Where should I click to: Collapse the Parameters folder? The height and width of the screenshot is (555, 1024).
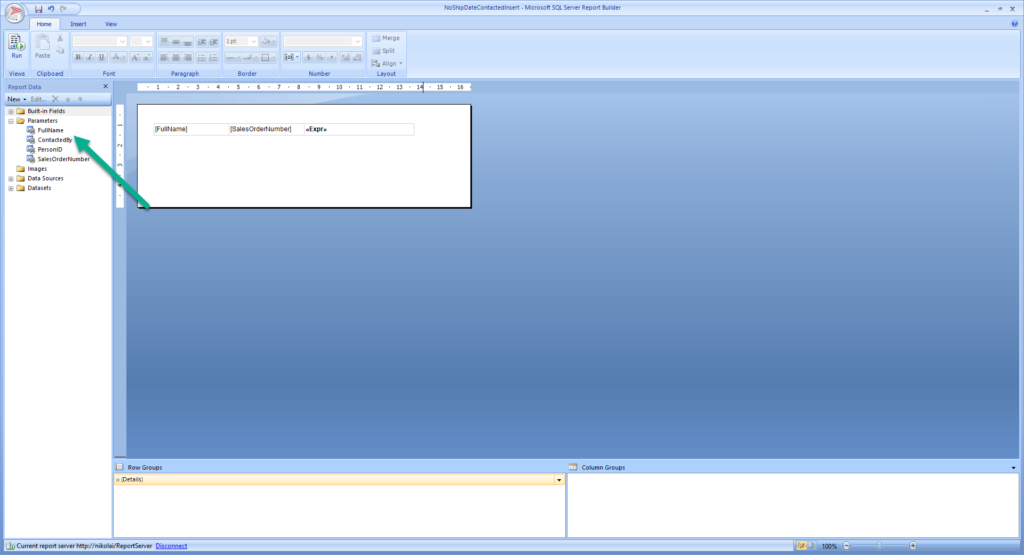coord(10,121)
